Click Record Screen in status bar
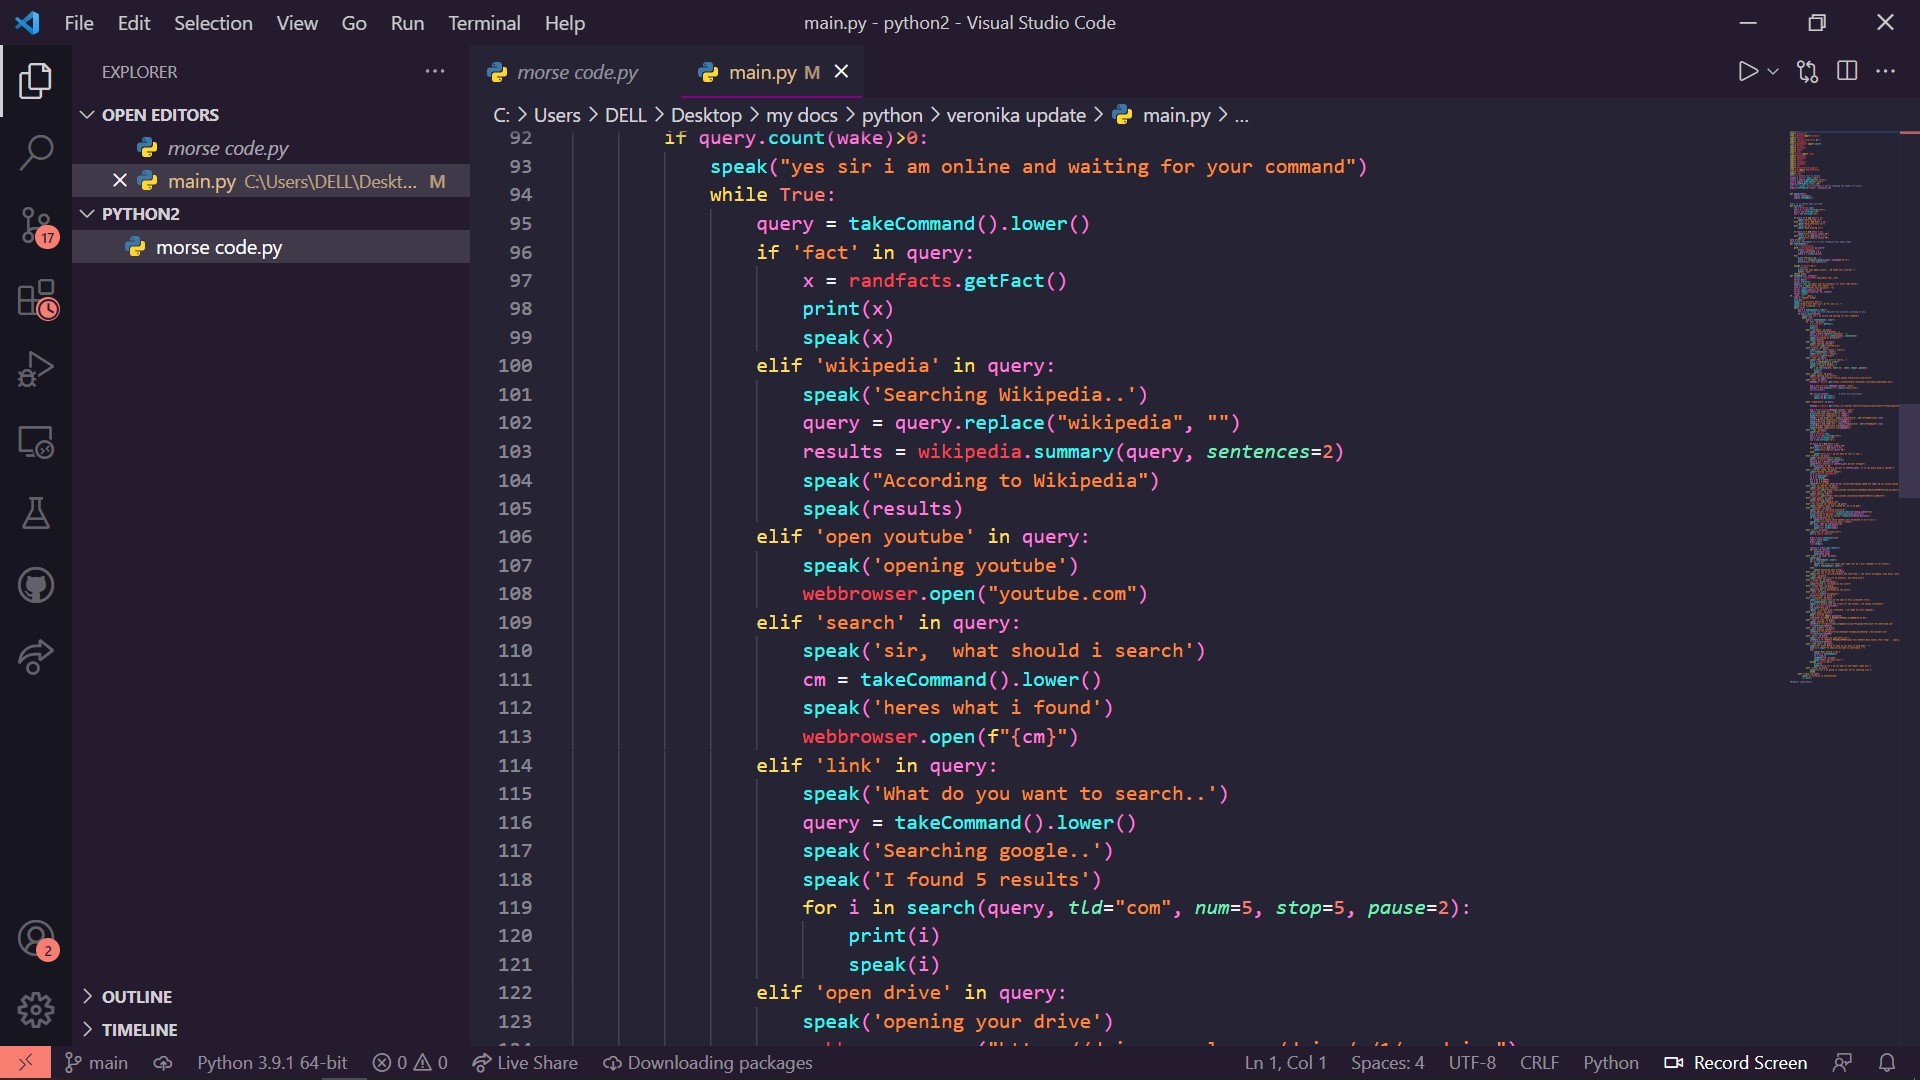1920x1080 pixels. [1736, 1062]
